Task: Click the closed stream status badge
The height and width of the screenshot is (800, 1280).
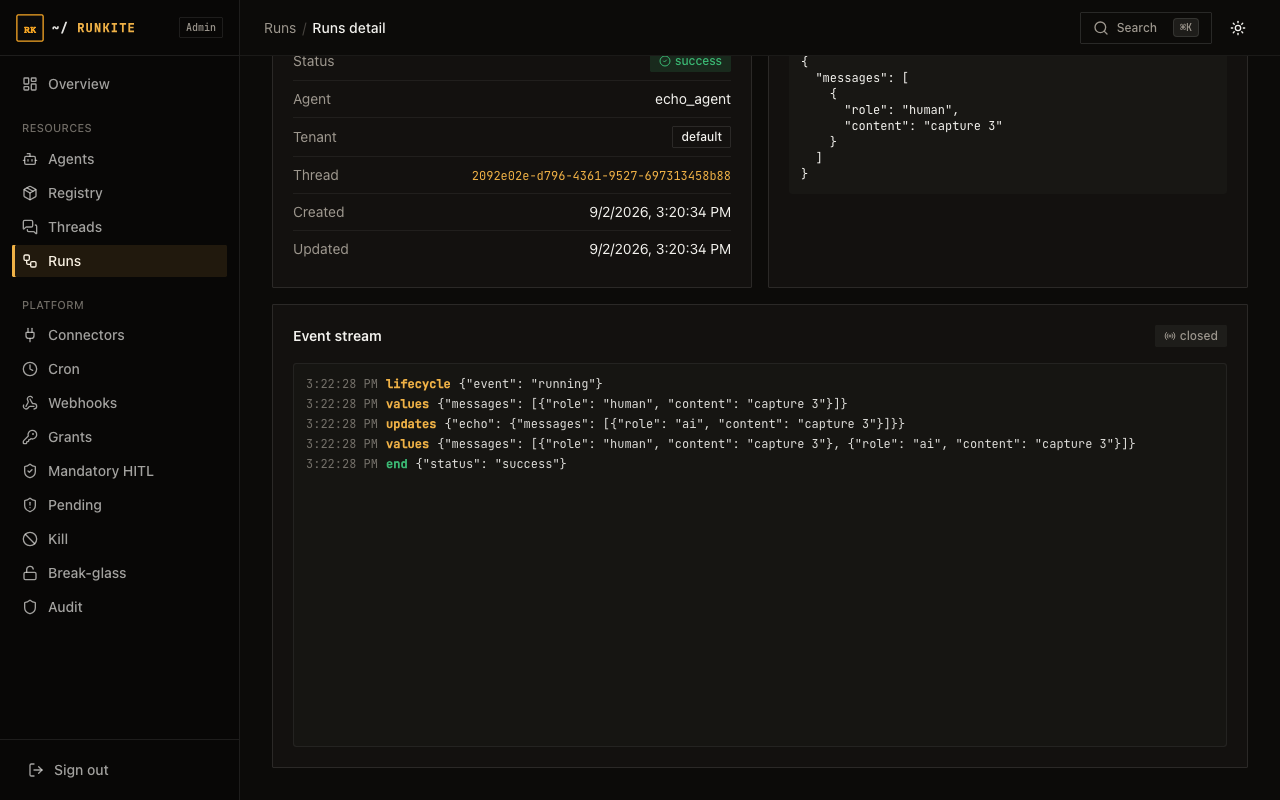Action: coord(1191,336)
